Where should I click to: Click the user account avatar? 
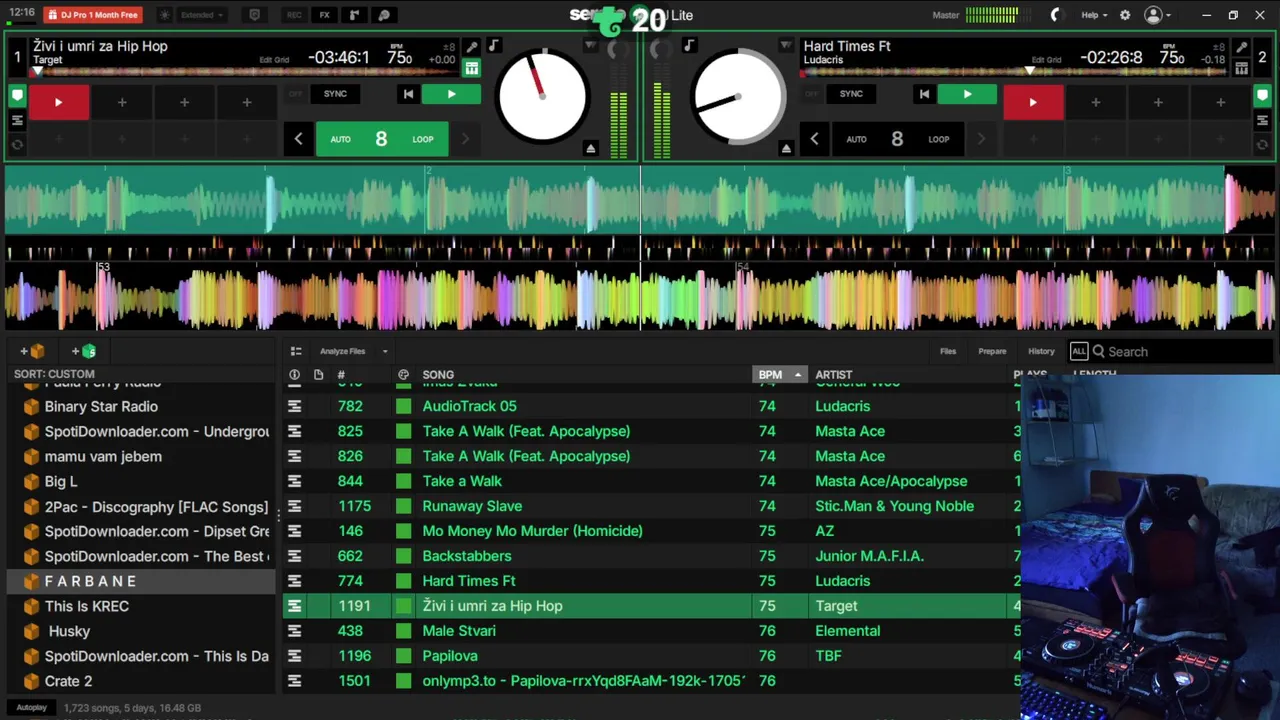point(1153,15)
